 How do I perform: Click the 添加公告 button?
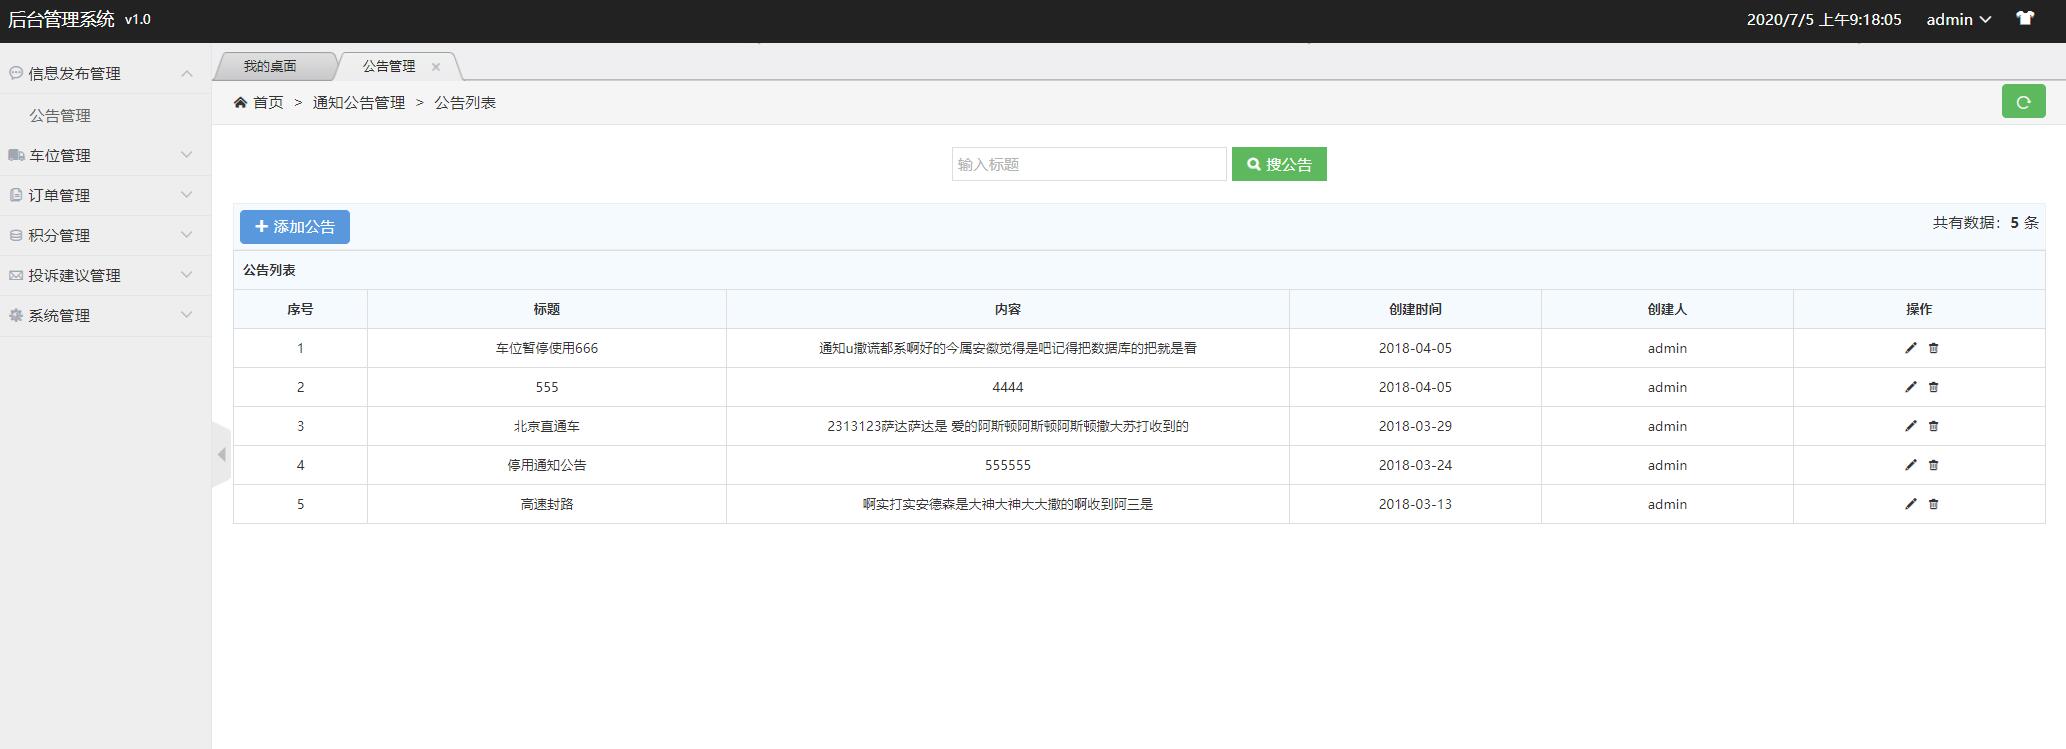294,227
